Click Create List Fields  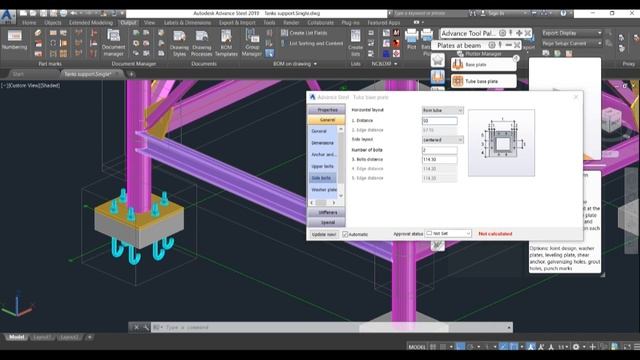click(x=304, y=33)
